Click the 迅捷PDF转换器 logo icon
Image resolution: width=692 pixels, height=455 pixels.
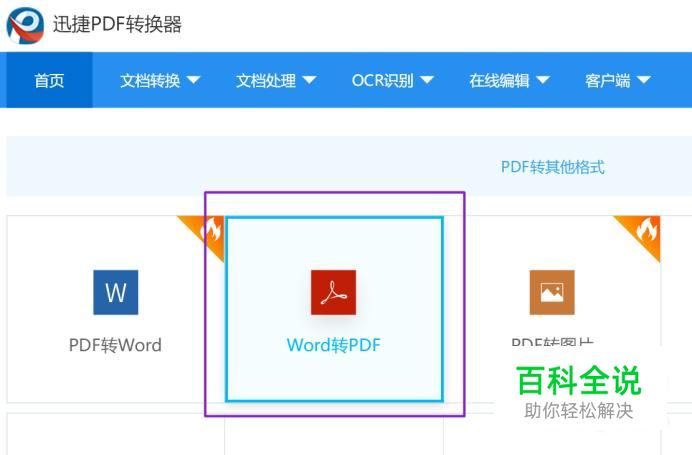pos(25,25)
